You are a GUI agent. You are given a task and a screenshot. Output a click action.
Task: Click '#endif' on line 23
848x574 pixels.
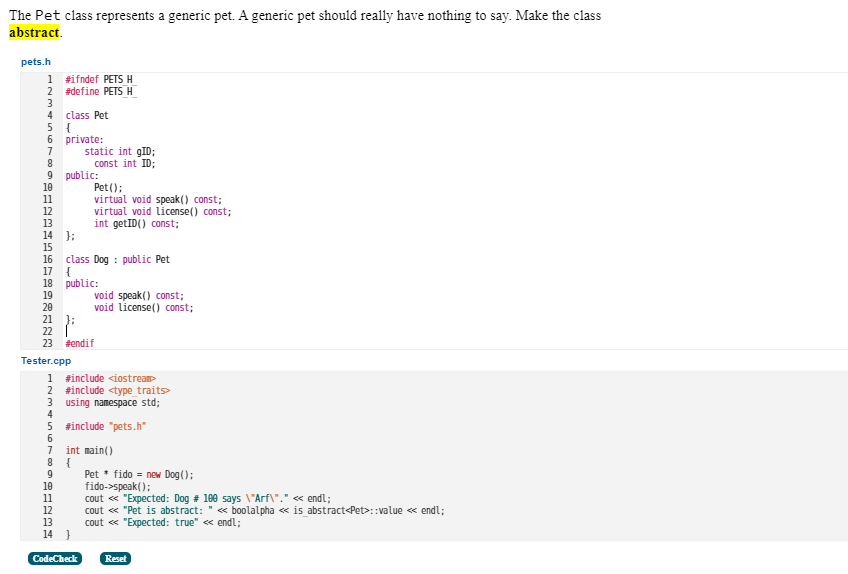80,344
